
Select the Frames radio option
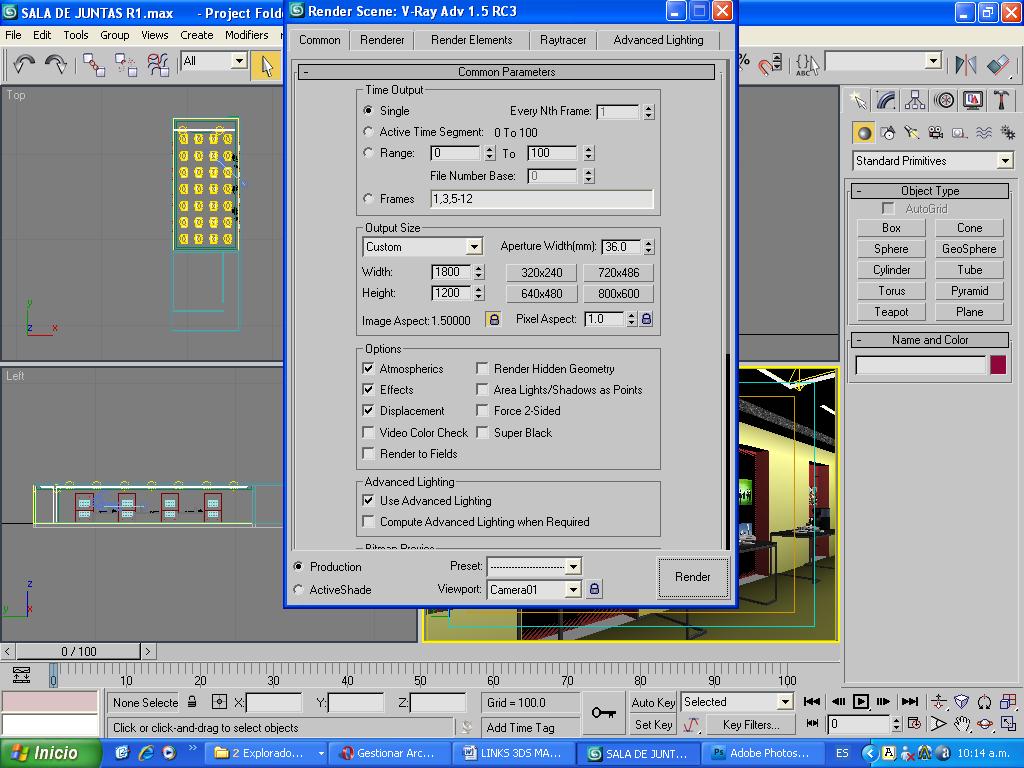[368, 198]
